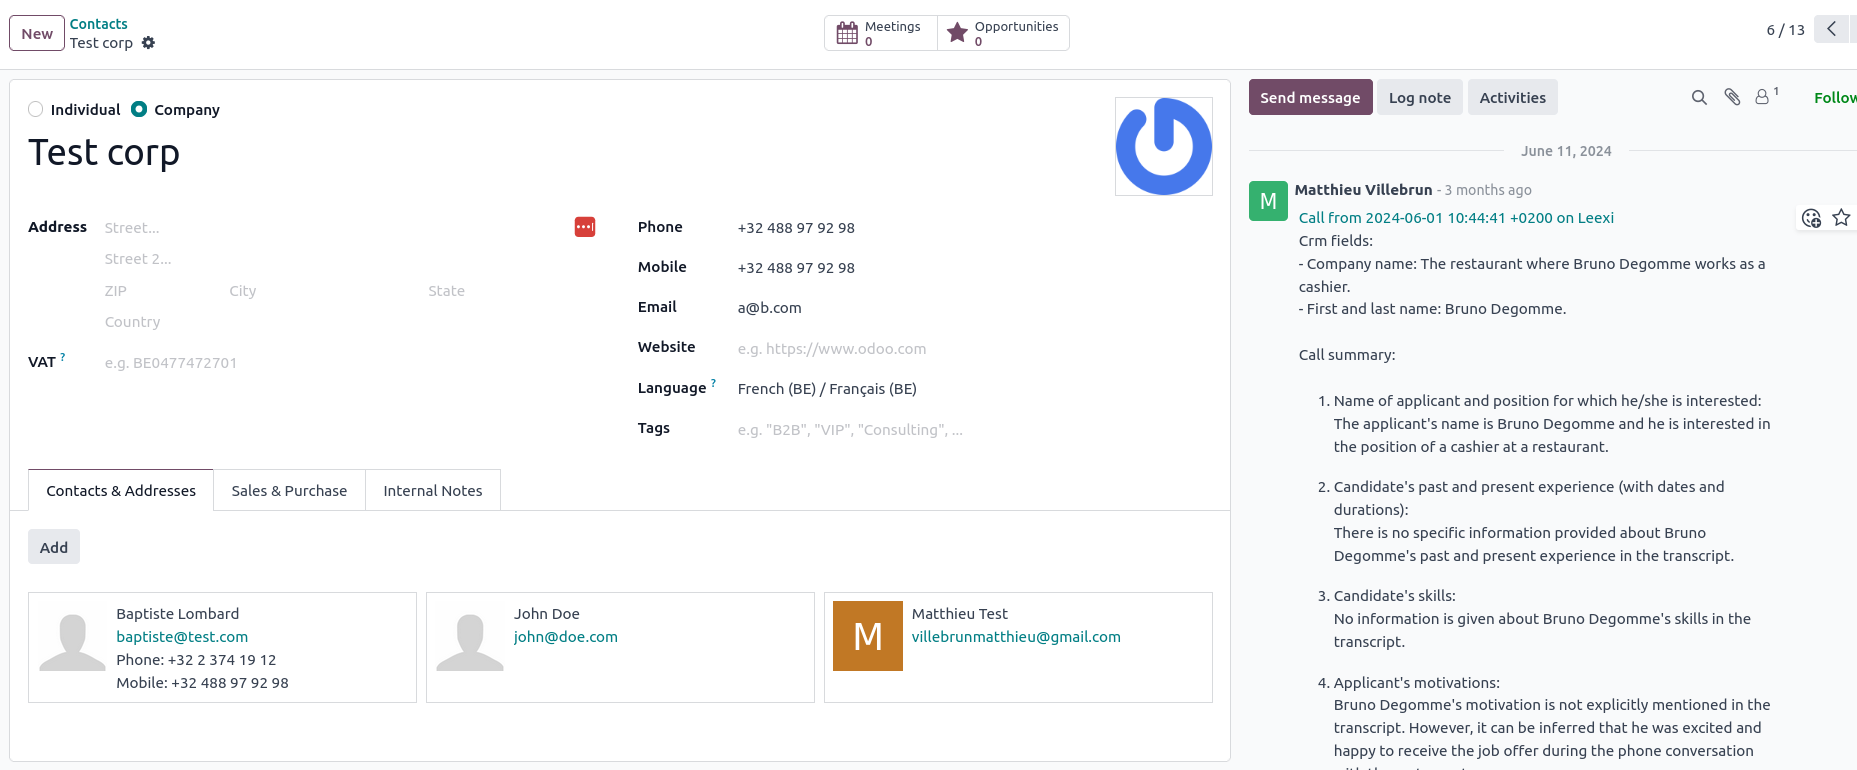Click the Follow button
Screen dimensions: 1857x770
tap(1835, 97)
